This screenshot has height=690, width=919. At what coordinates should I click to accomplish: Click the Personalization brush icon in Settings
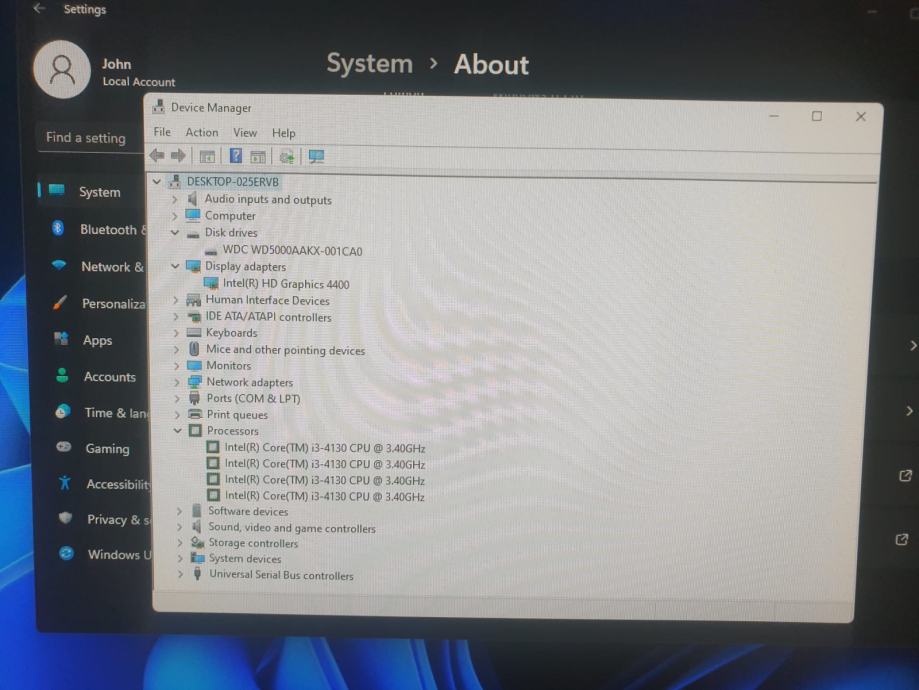coord(60,302)
